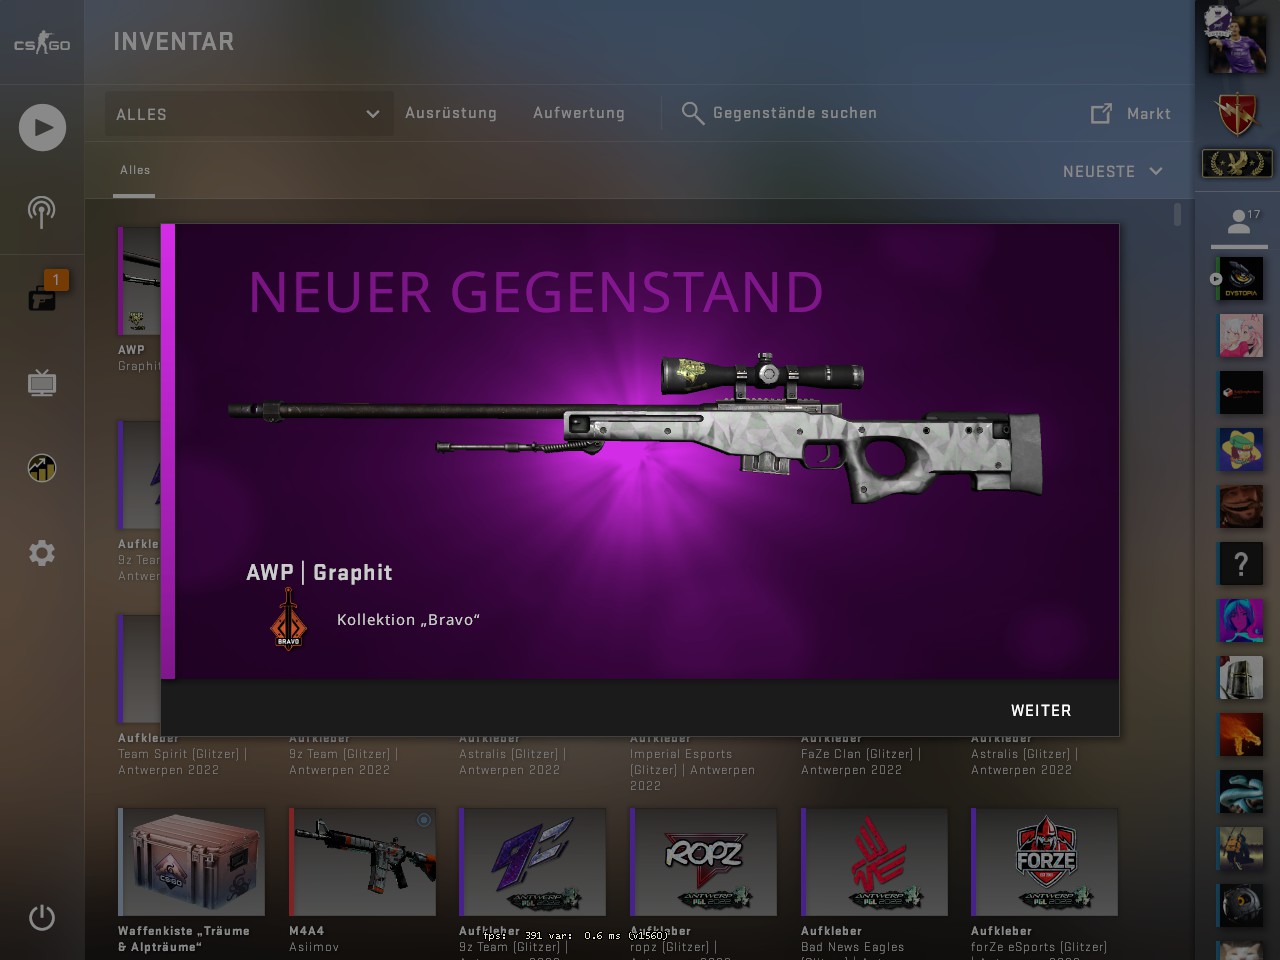1280x960 pixels.
Task: Select the Waffenkiste Träume & Alpträume thumbnail
Action: coord(191,862)
